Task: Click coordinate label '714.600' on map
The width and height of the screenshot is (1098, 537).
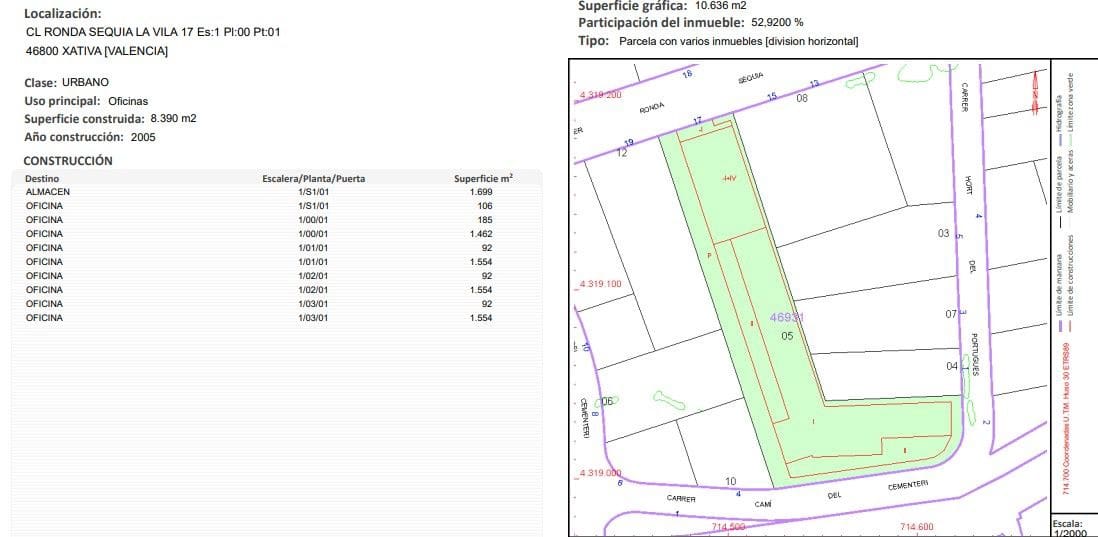Action: [917, 527]
